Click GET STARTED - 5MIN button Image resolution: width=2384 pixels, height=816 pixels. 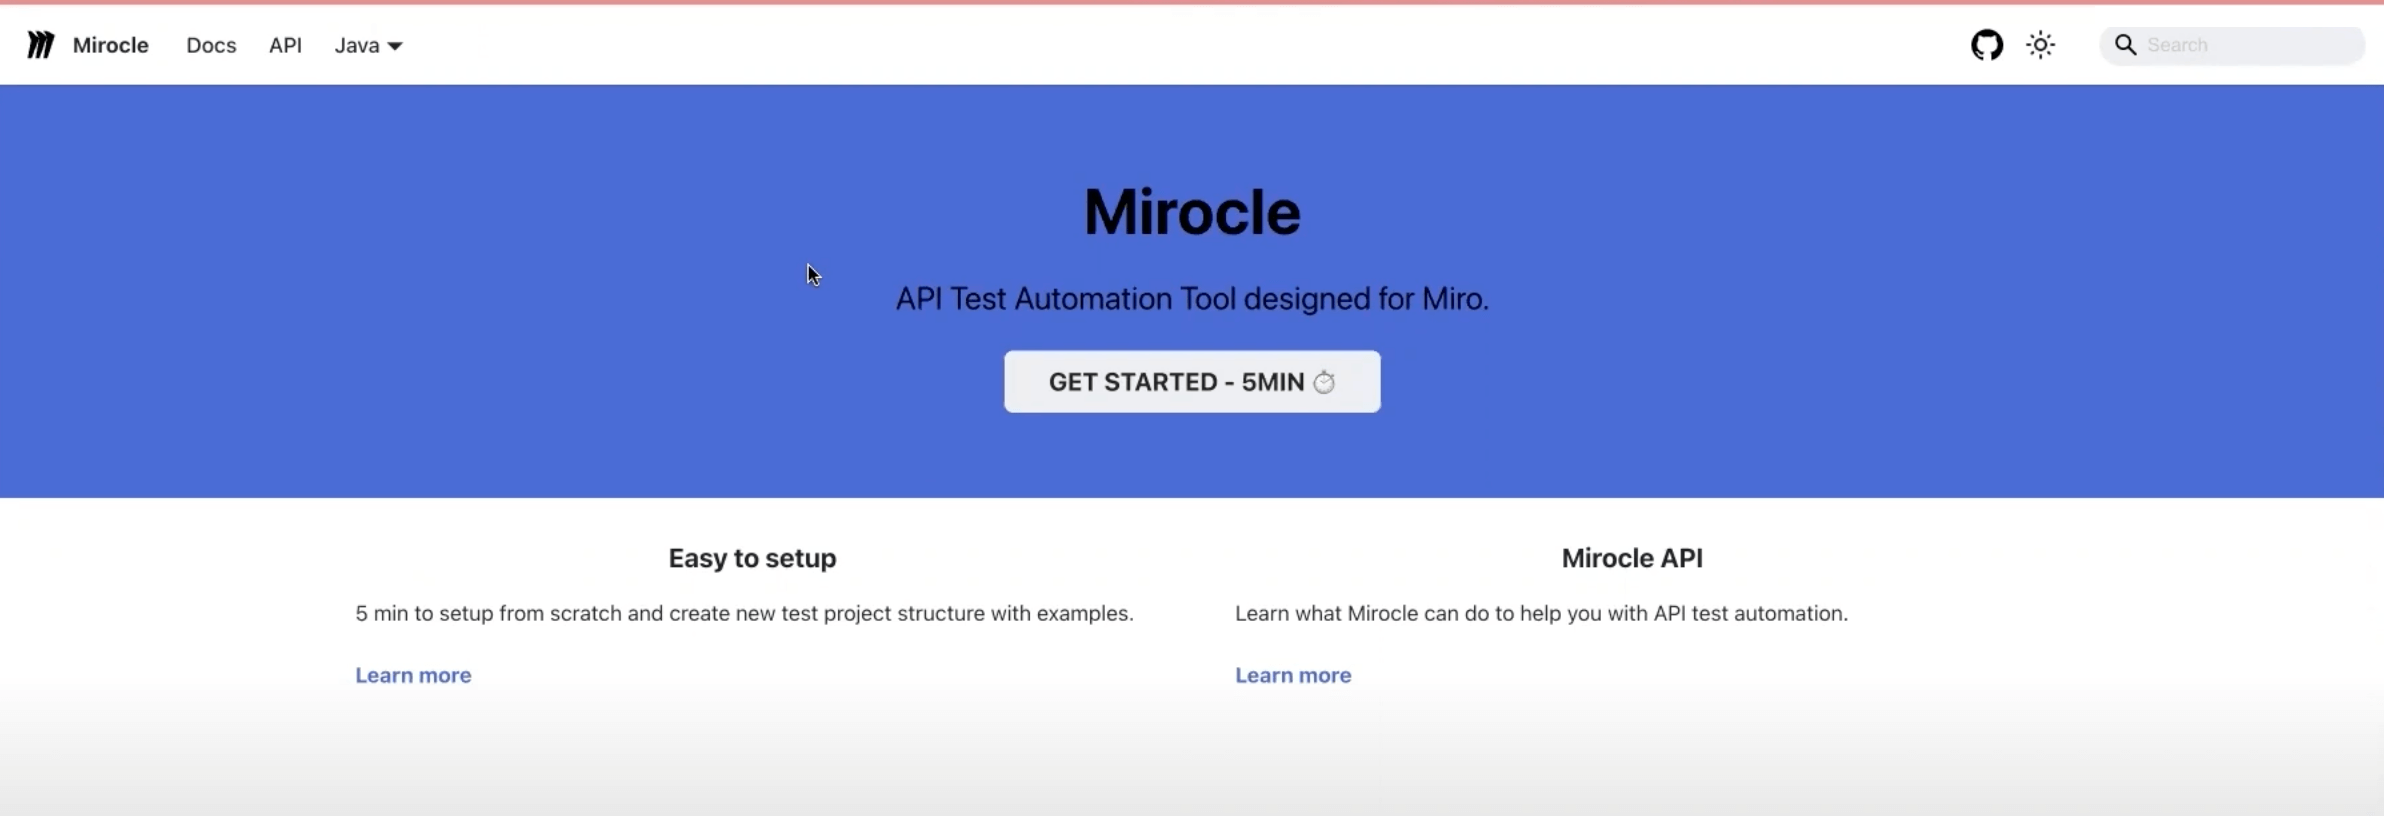coord(1192,381)
